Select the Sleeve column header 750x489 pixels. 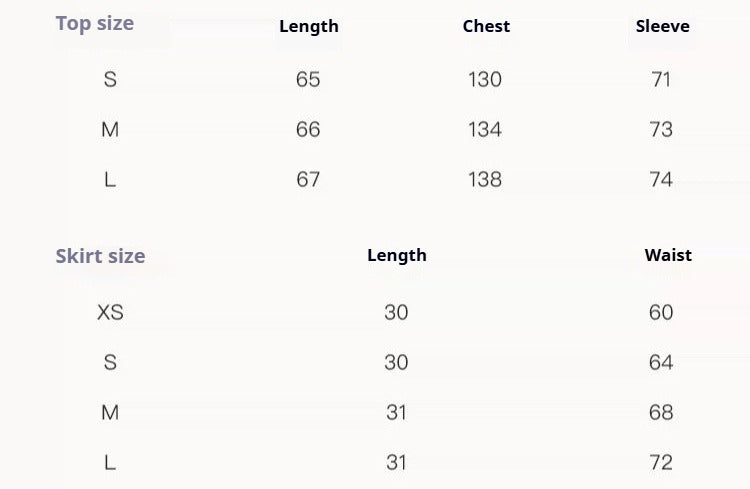pos(662,26)
